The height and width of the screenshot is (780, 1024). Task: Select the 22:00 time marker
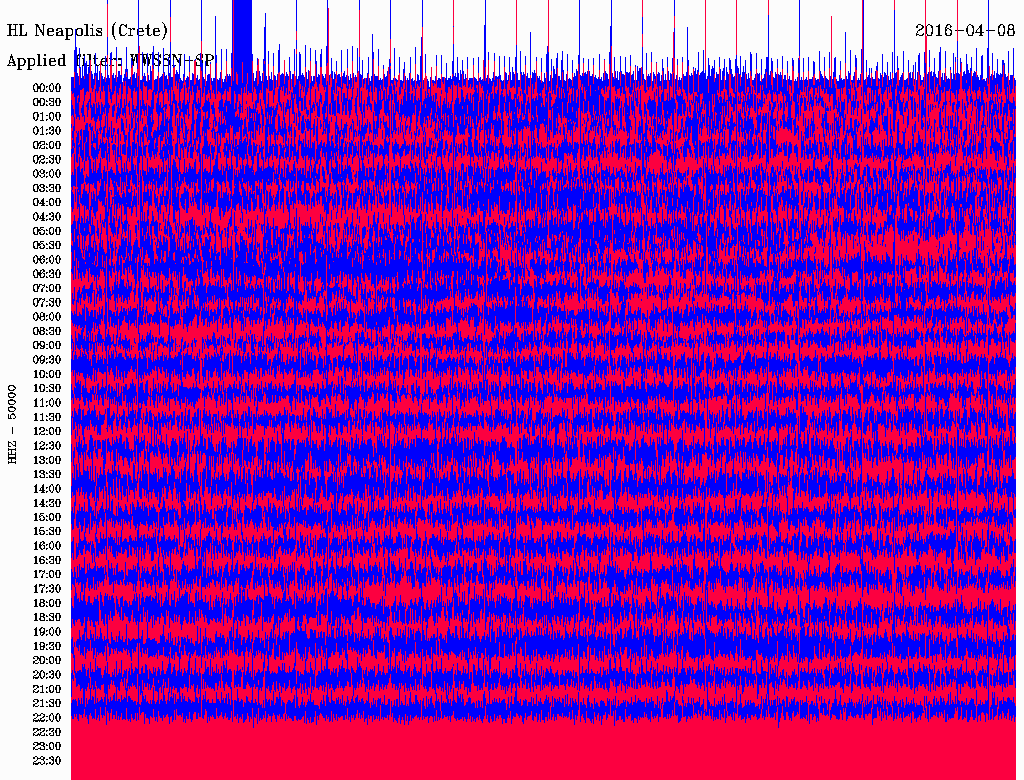pos(47,717)
